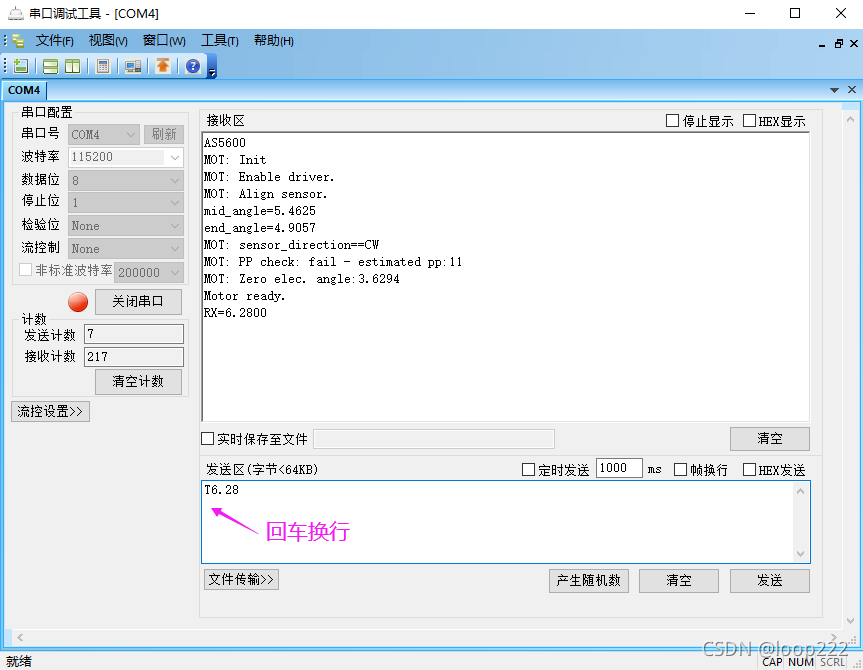Click the 'mid_angle=5.4625' line
Image resolution: width=863 pixels, height=670 pixels.
(260, 211)
